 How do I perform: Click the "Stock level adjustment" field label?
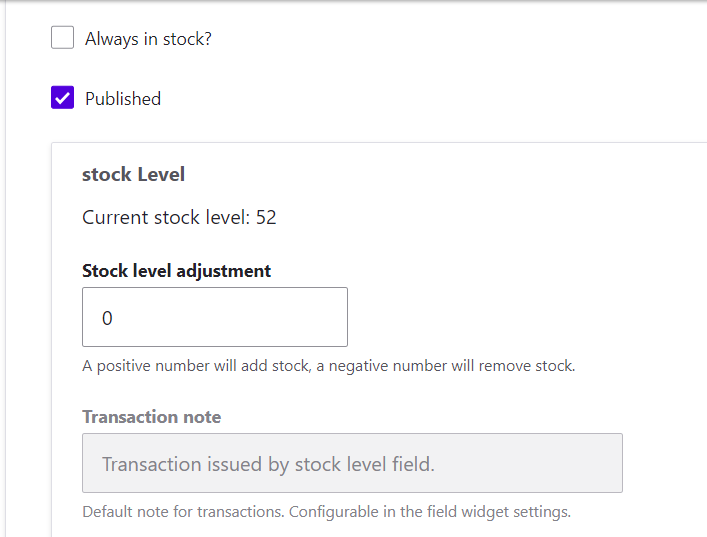click(176, 270)
